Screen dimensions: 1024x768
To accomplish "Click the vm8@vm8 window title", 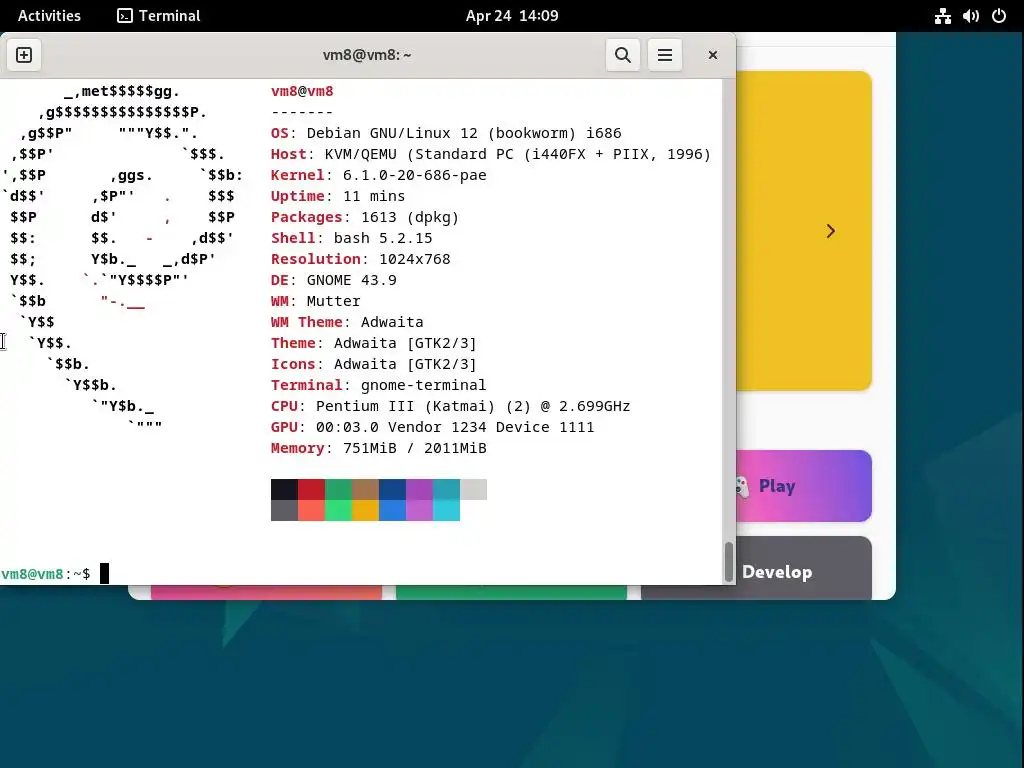I will pyautogui.click(x=367, y=55).
